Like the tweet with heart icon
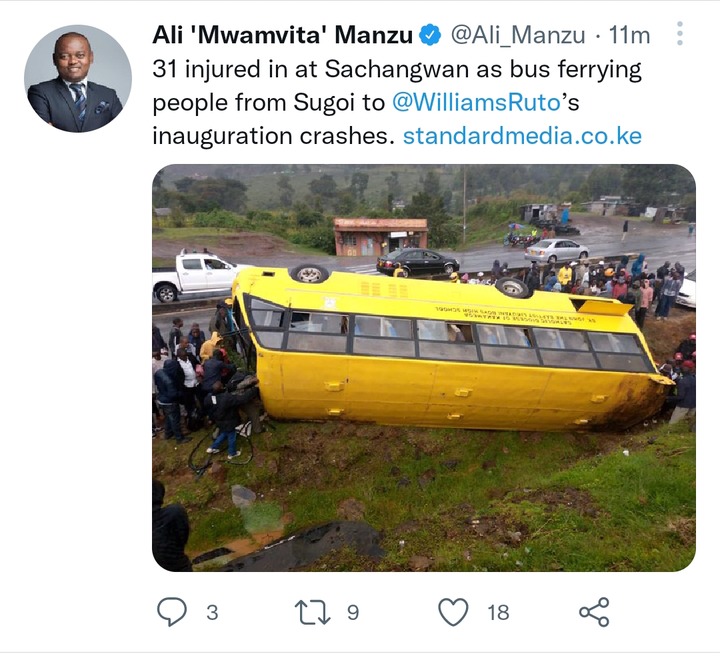 [x=454, y=612]
